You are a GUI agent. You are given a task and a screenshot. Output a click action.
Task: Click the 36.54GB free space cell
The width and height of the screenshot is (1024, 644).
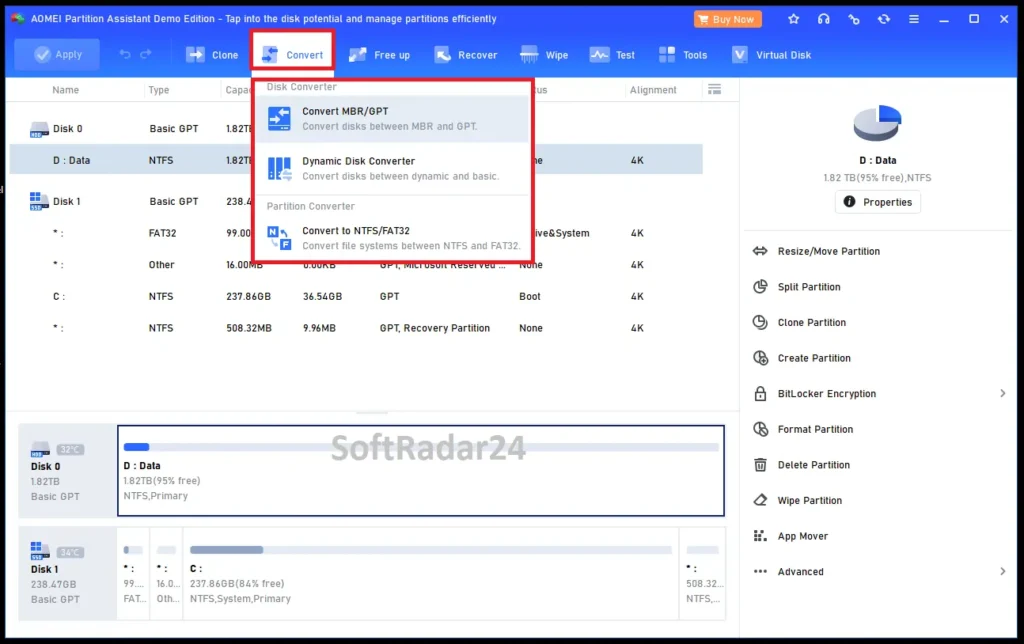[322, 297]
